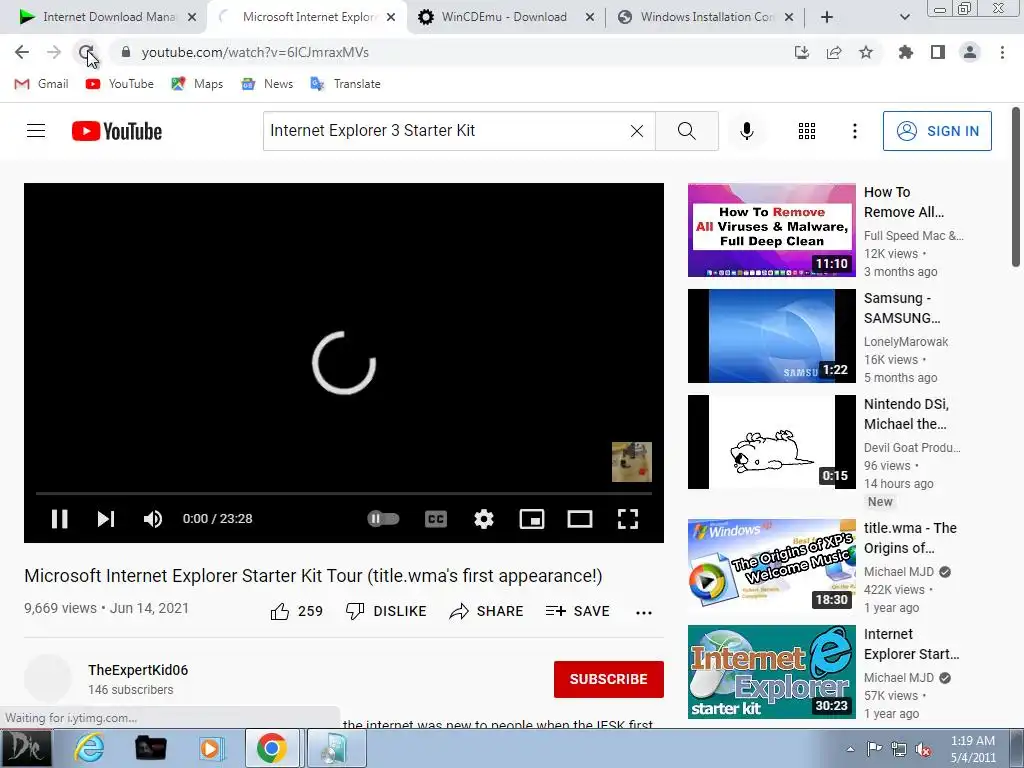This screenshot has width=1024, height=768.
Task: Subscribe to TheExpertKid06
Action: point(609,679)
